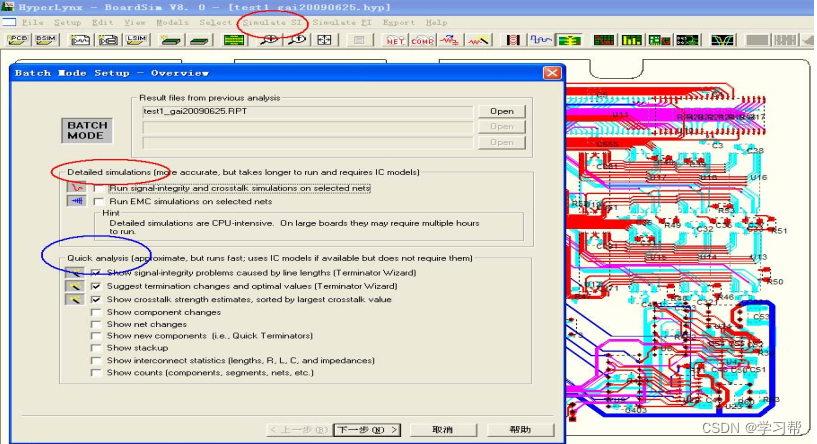This screenshot has width=817, height=444.
Task: Click the select-by-NET toolbar icon
Action: [x=395, y=40]
